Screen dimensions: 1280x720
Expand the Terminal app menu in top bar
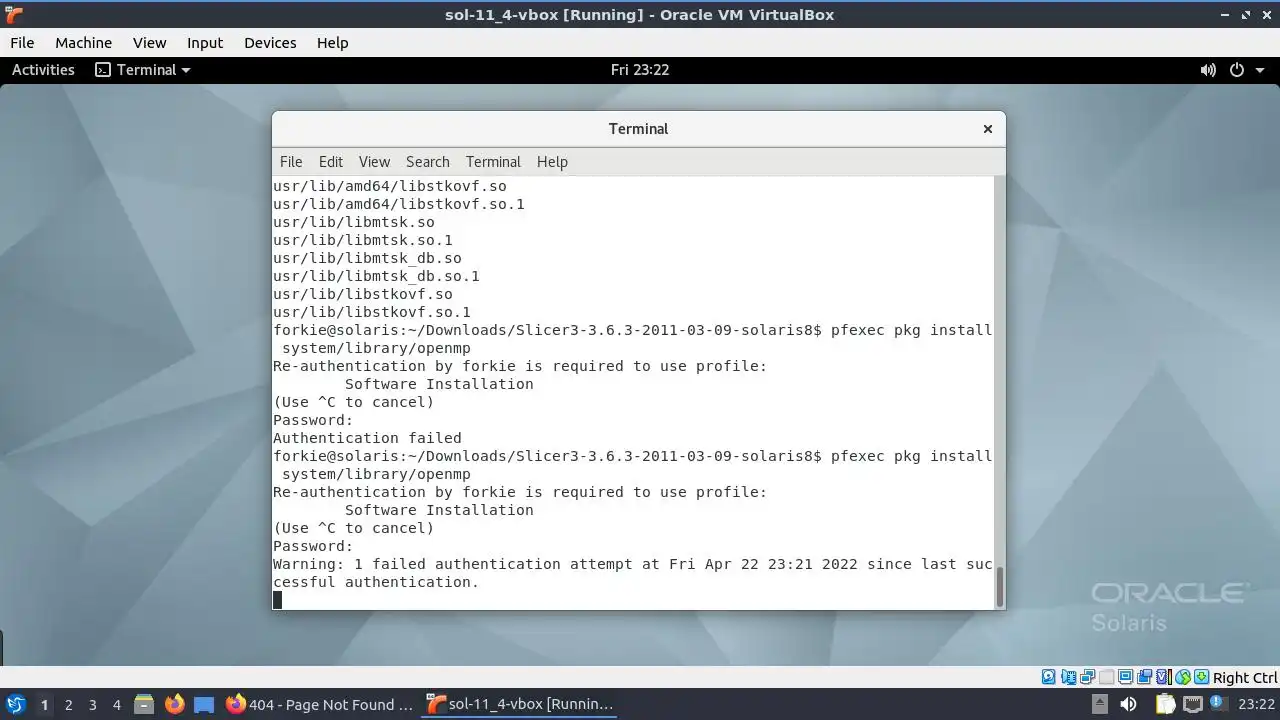point(142,70)
